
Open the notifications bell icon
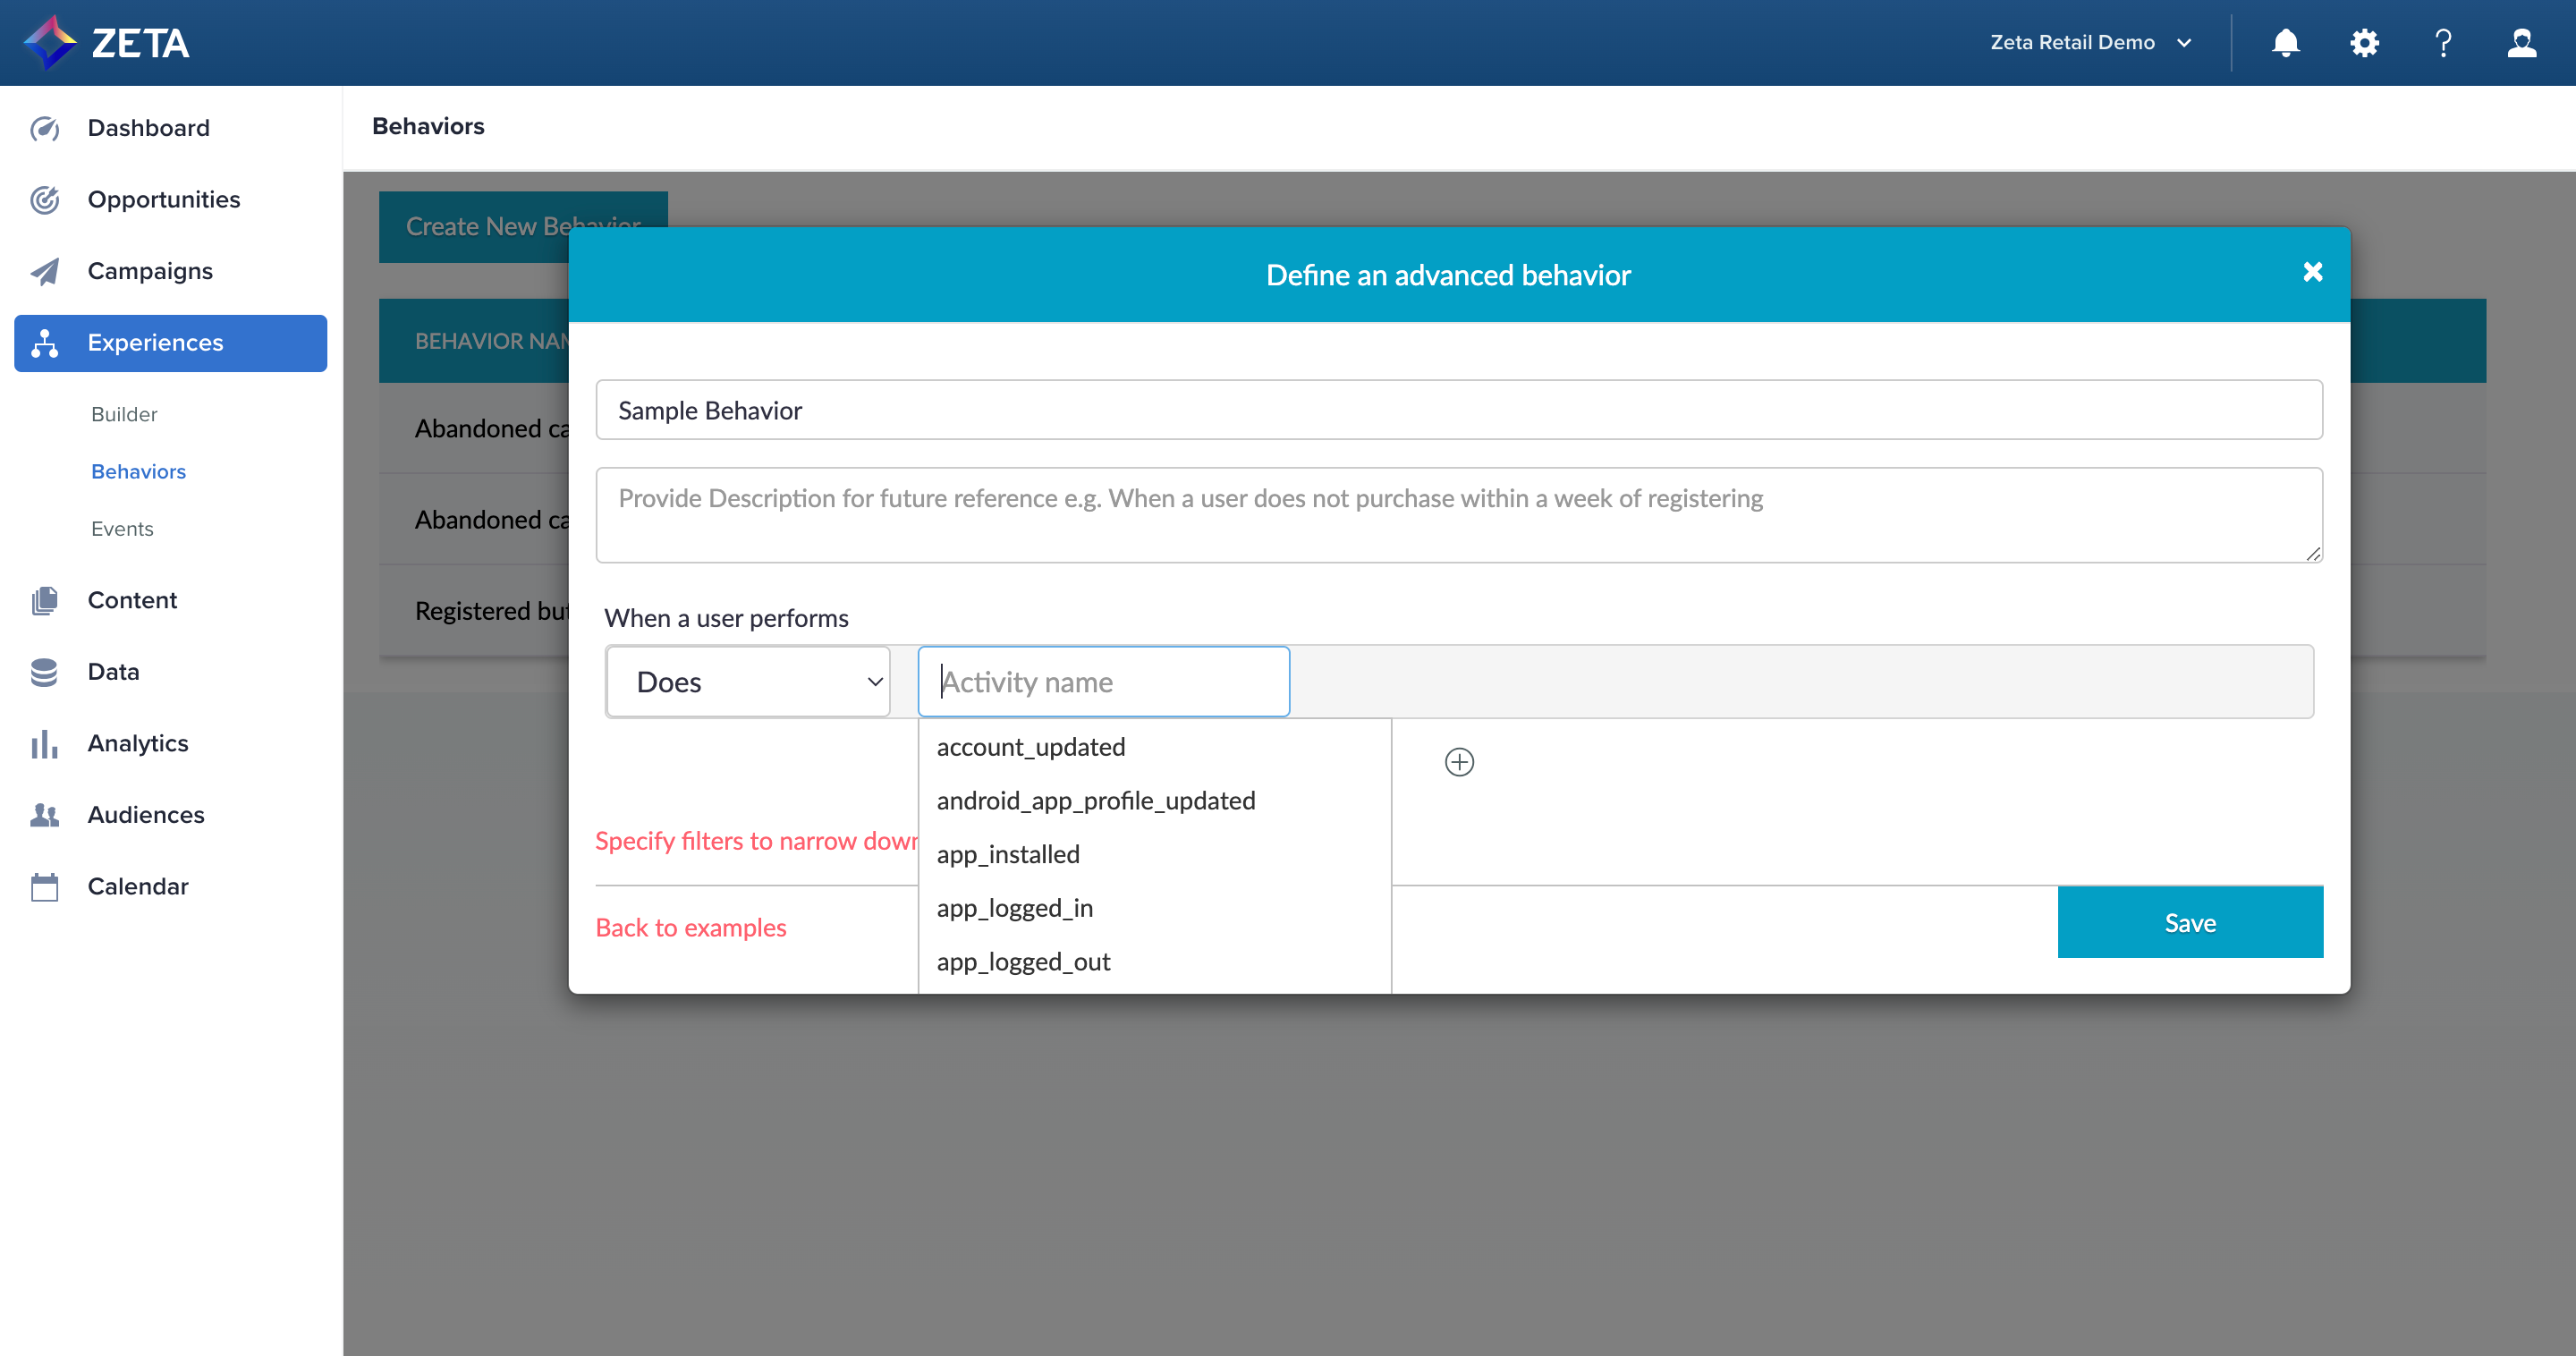[x=2285, y=43]
